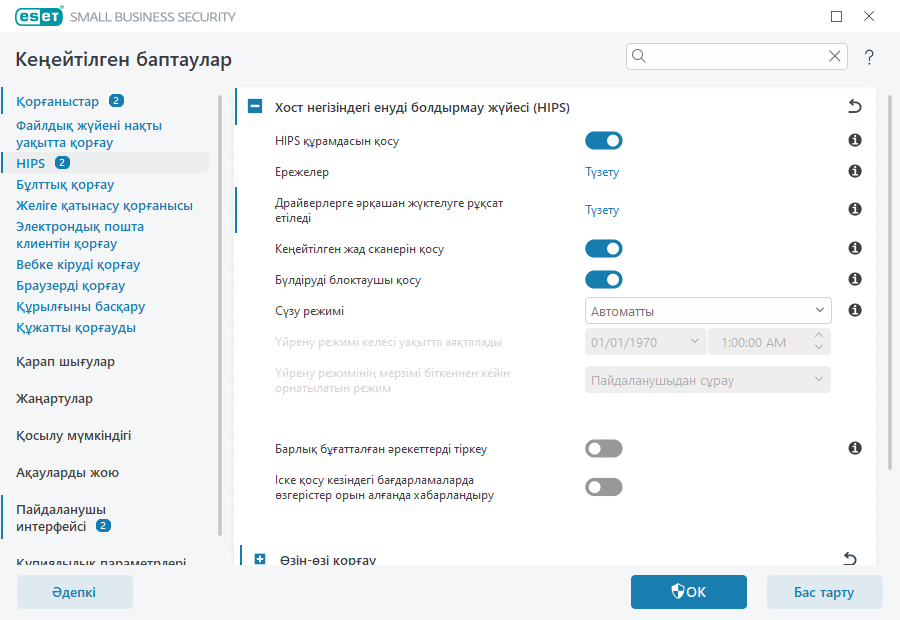900x620 pixels.
Task: Collapse the HIPS section with minus icon
Action: (256, 107)
